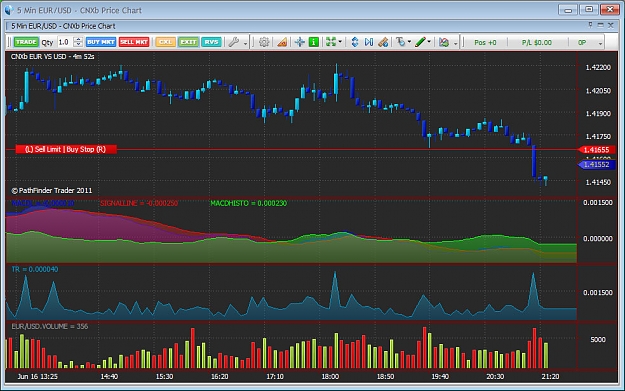Click the green EXIT position button

coord(188,42)
